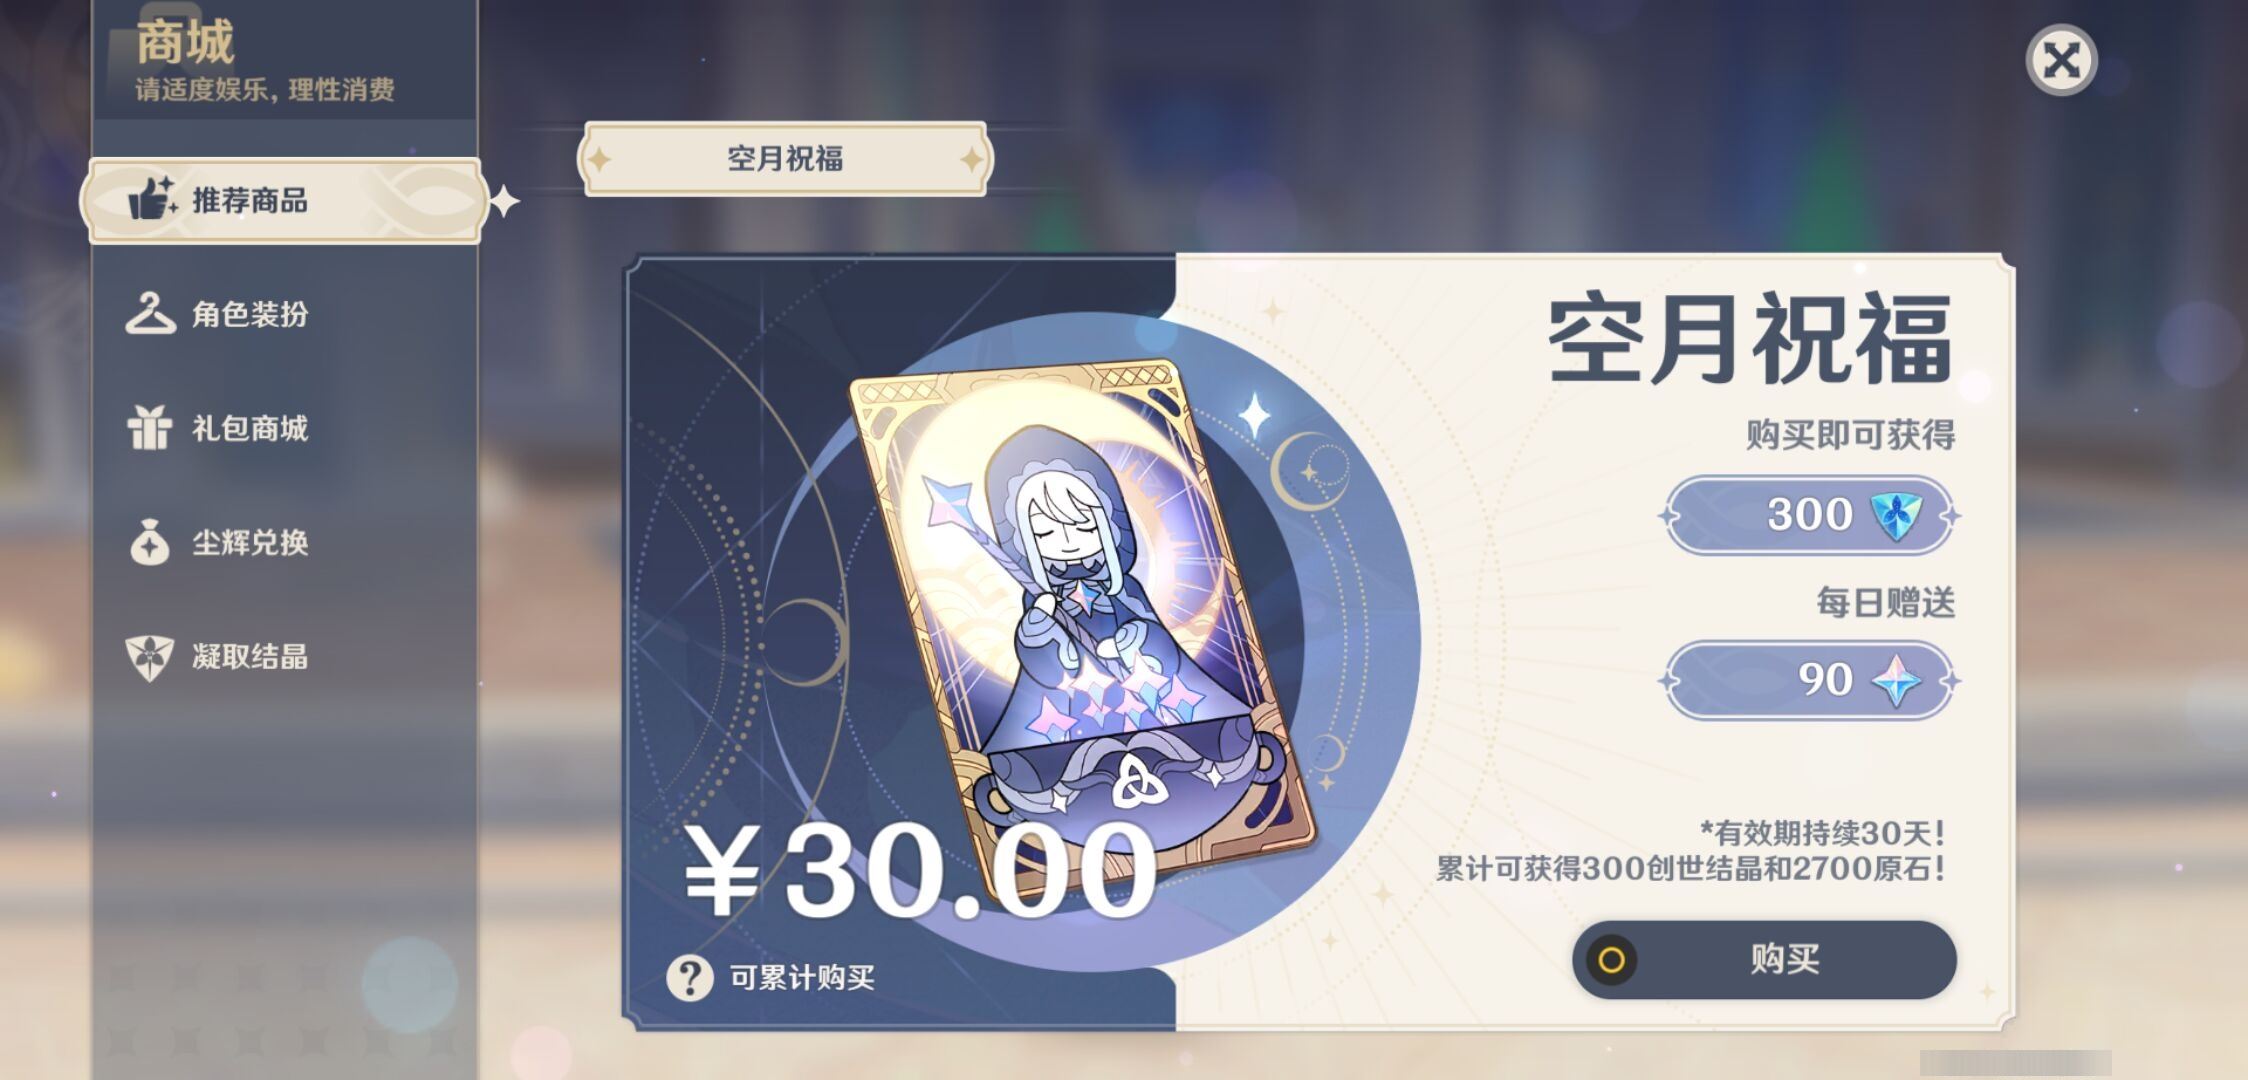Click the question mark help icon
Screen dimensions: 2248x1080
coord(690,977)
